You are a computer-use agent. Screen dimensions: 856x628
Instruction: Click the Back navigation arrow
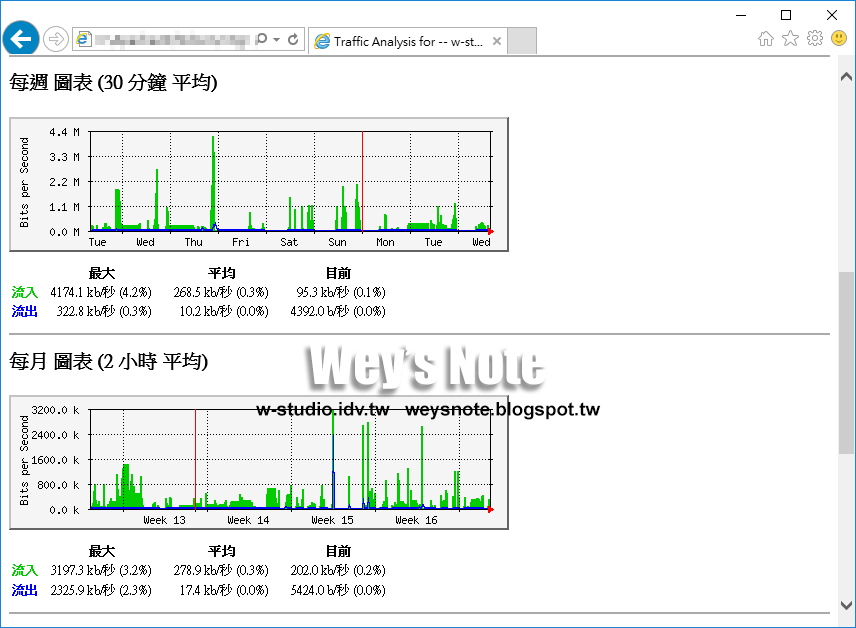click(20, 38)
